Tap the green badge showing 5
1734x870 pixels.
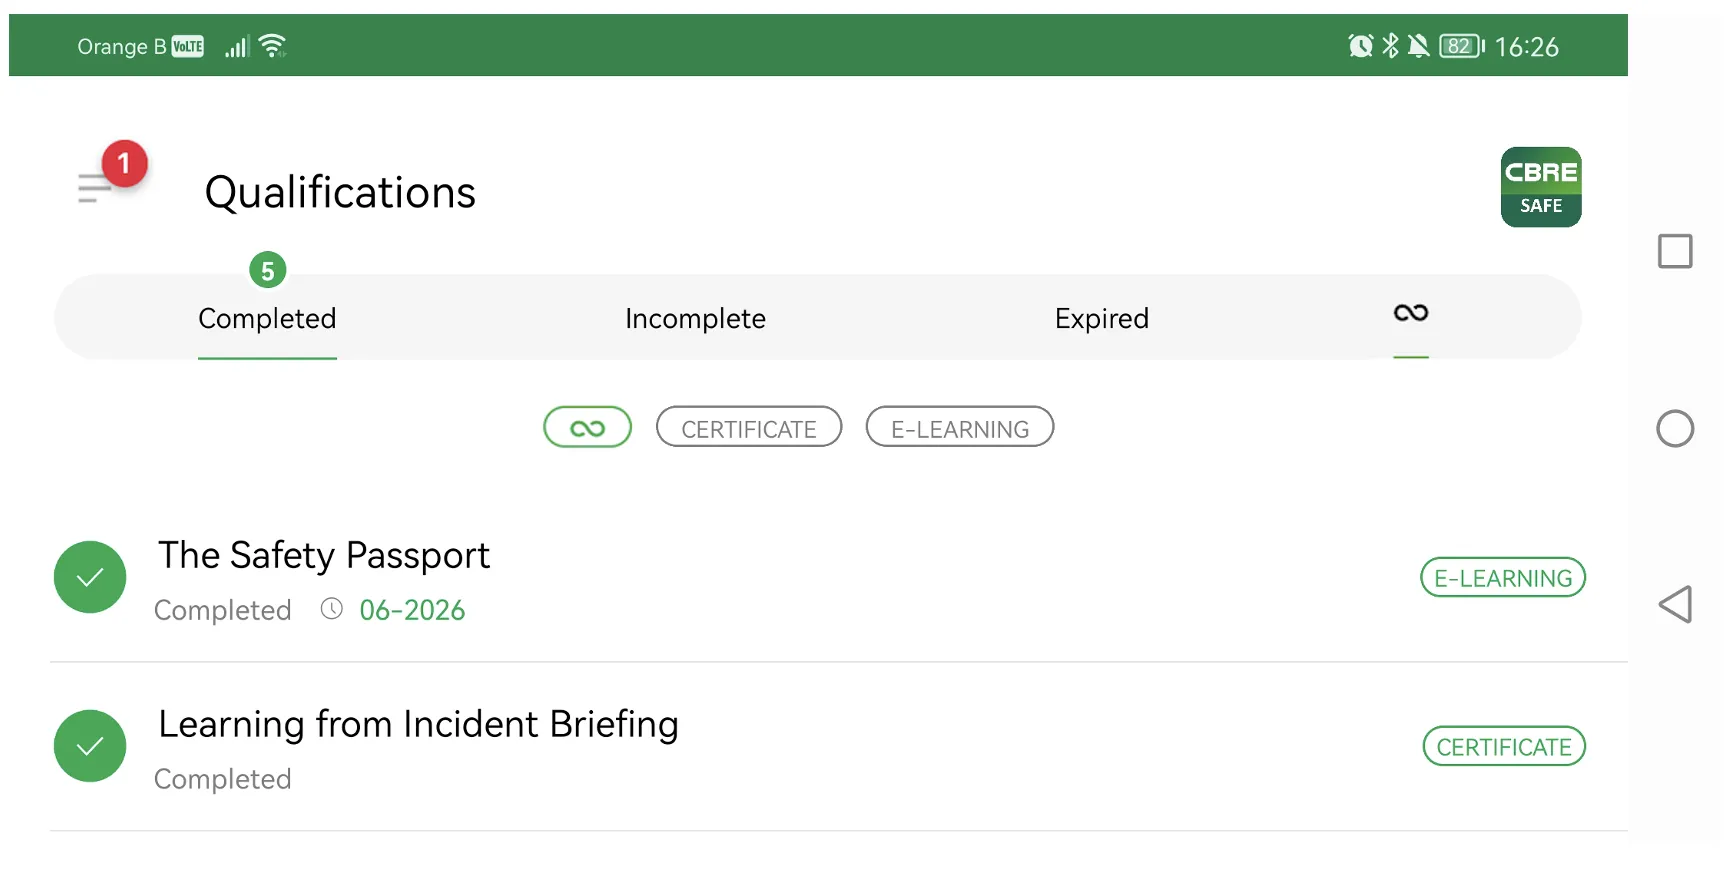(267, 270)
